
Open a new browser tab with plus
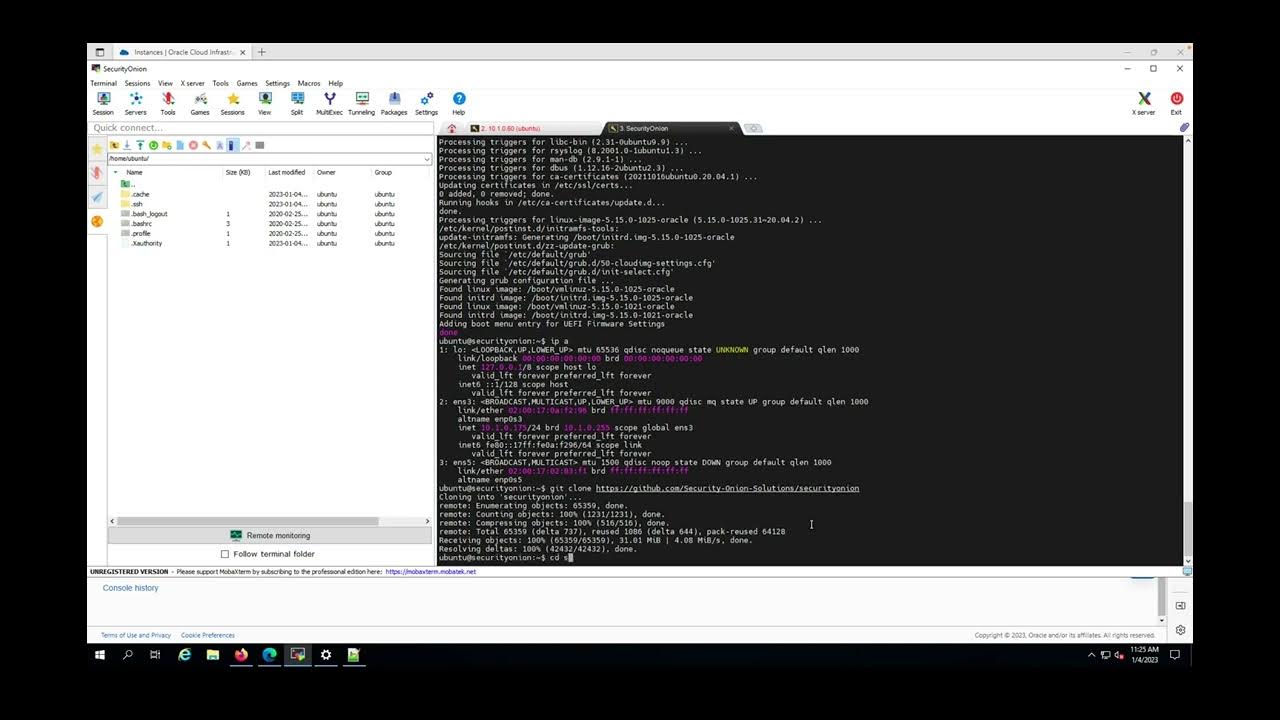coord(262,52)
